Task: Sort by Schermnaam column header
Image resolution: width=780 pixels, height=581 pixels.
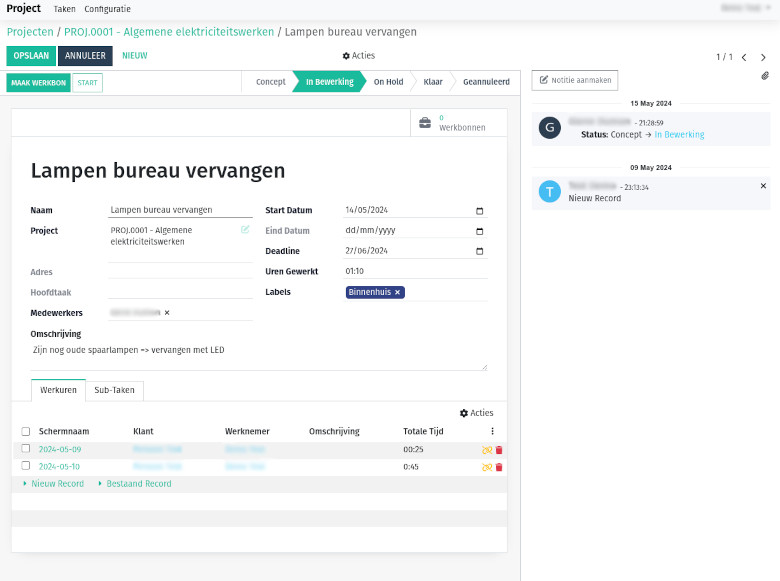Action: 64,431
